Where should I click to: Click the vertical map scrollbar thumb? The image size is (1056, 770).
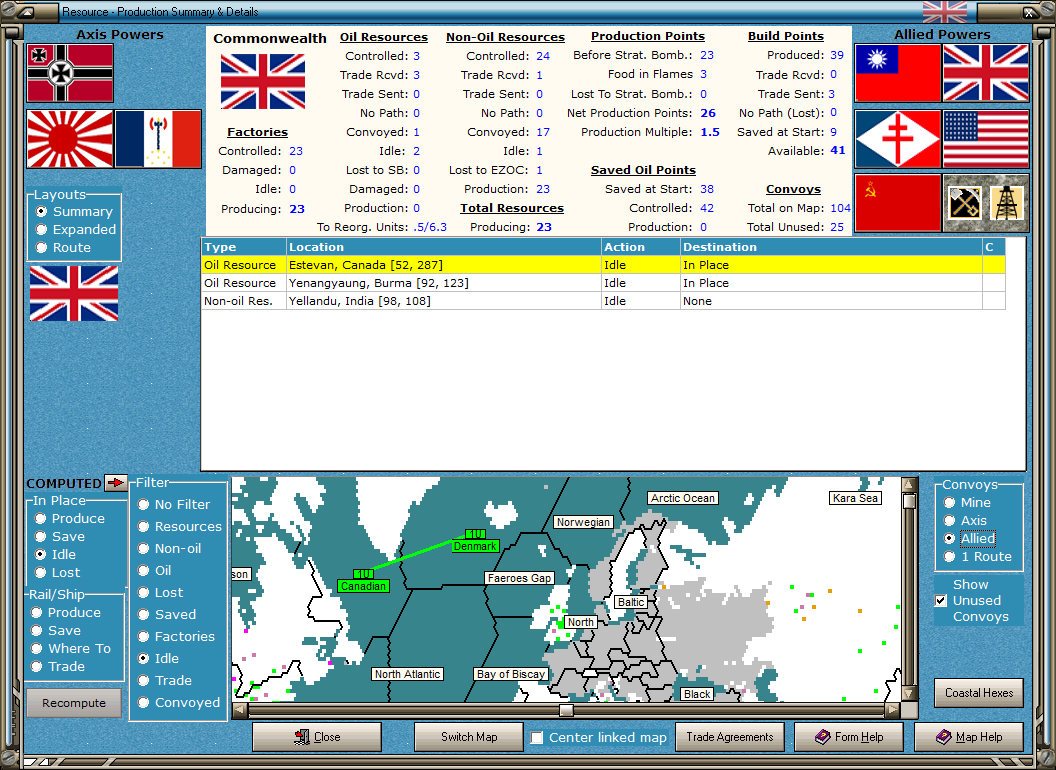[x=909, y=501]
